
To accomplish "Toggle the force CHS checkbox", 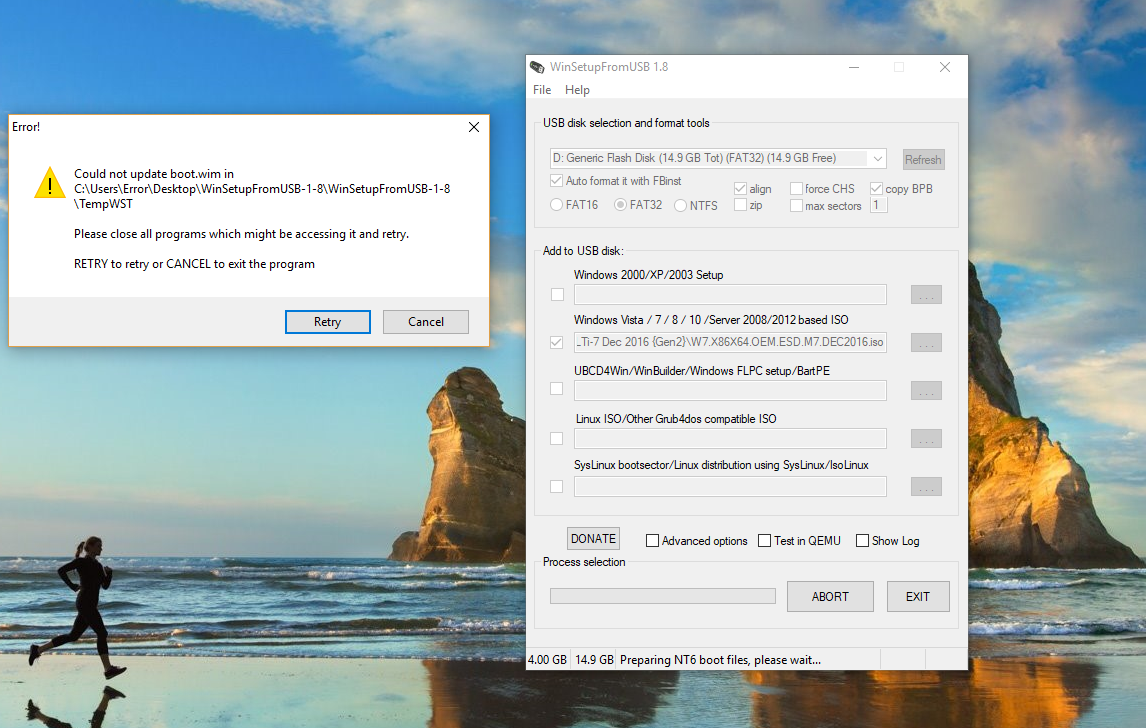I will coord(797,189).
